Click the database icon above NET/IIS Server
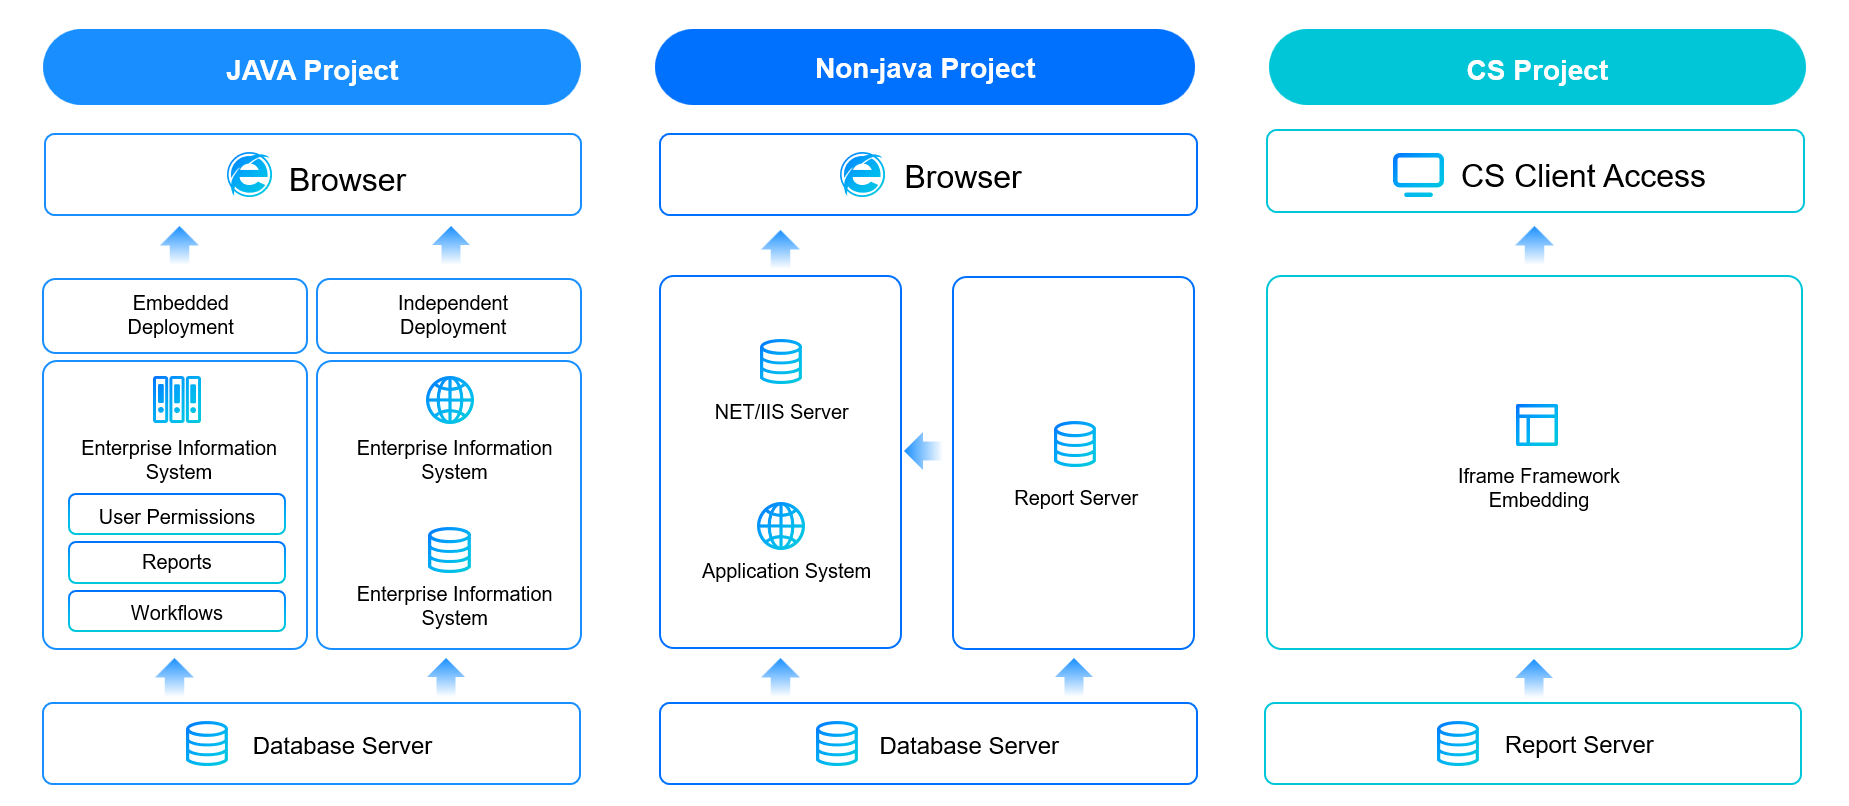The height and width of the screenshot is (806, 1849). (x=781, y=361)
